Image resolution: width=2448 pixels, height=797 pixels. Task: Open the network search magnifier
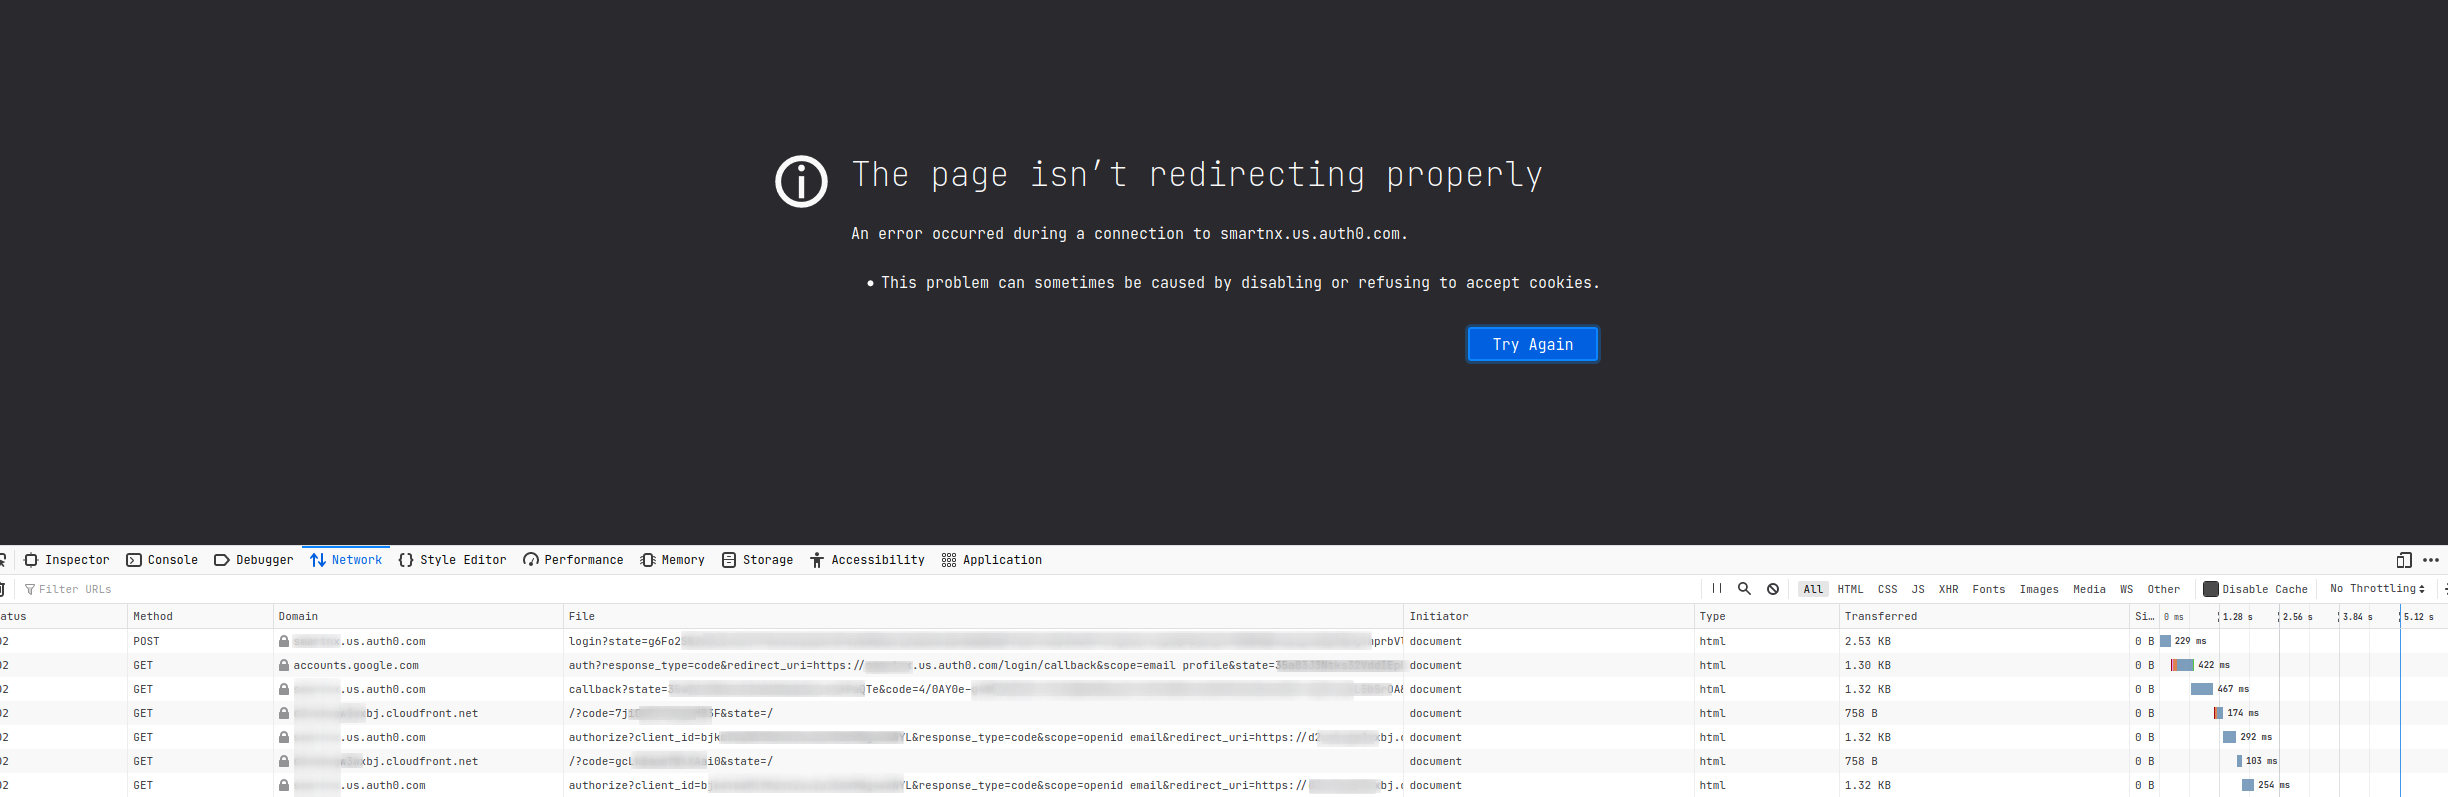click(1745, 589)
